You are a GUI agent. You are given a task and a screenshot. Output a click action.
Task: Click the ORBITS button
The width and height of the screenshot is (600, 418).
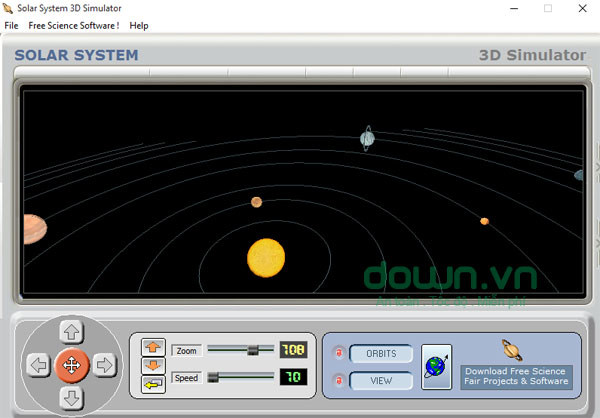381,354
